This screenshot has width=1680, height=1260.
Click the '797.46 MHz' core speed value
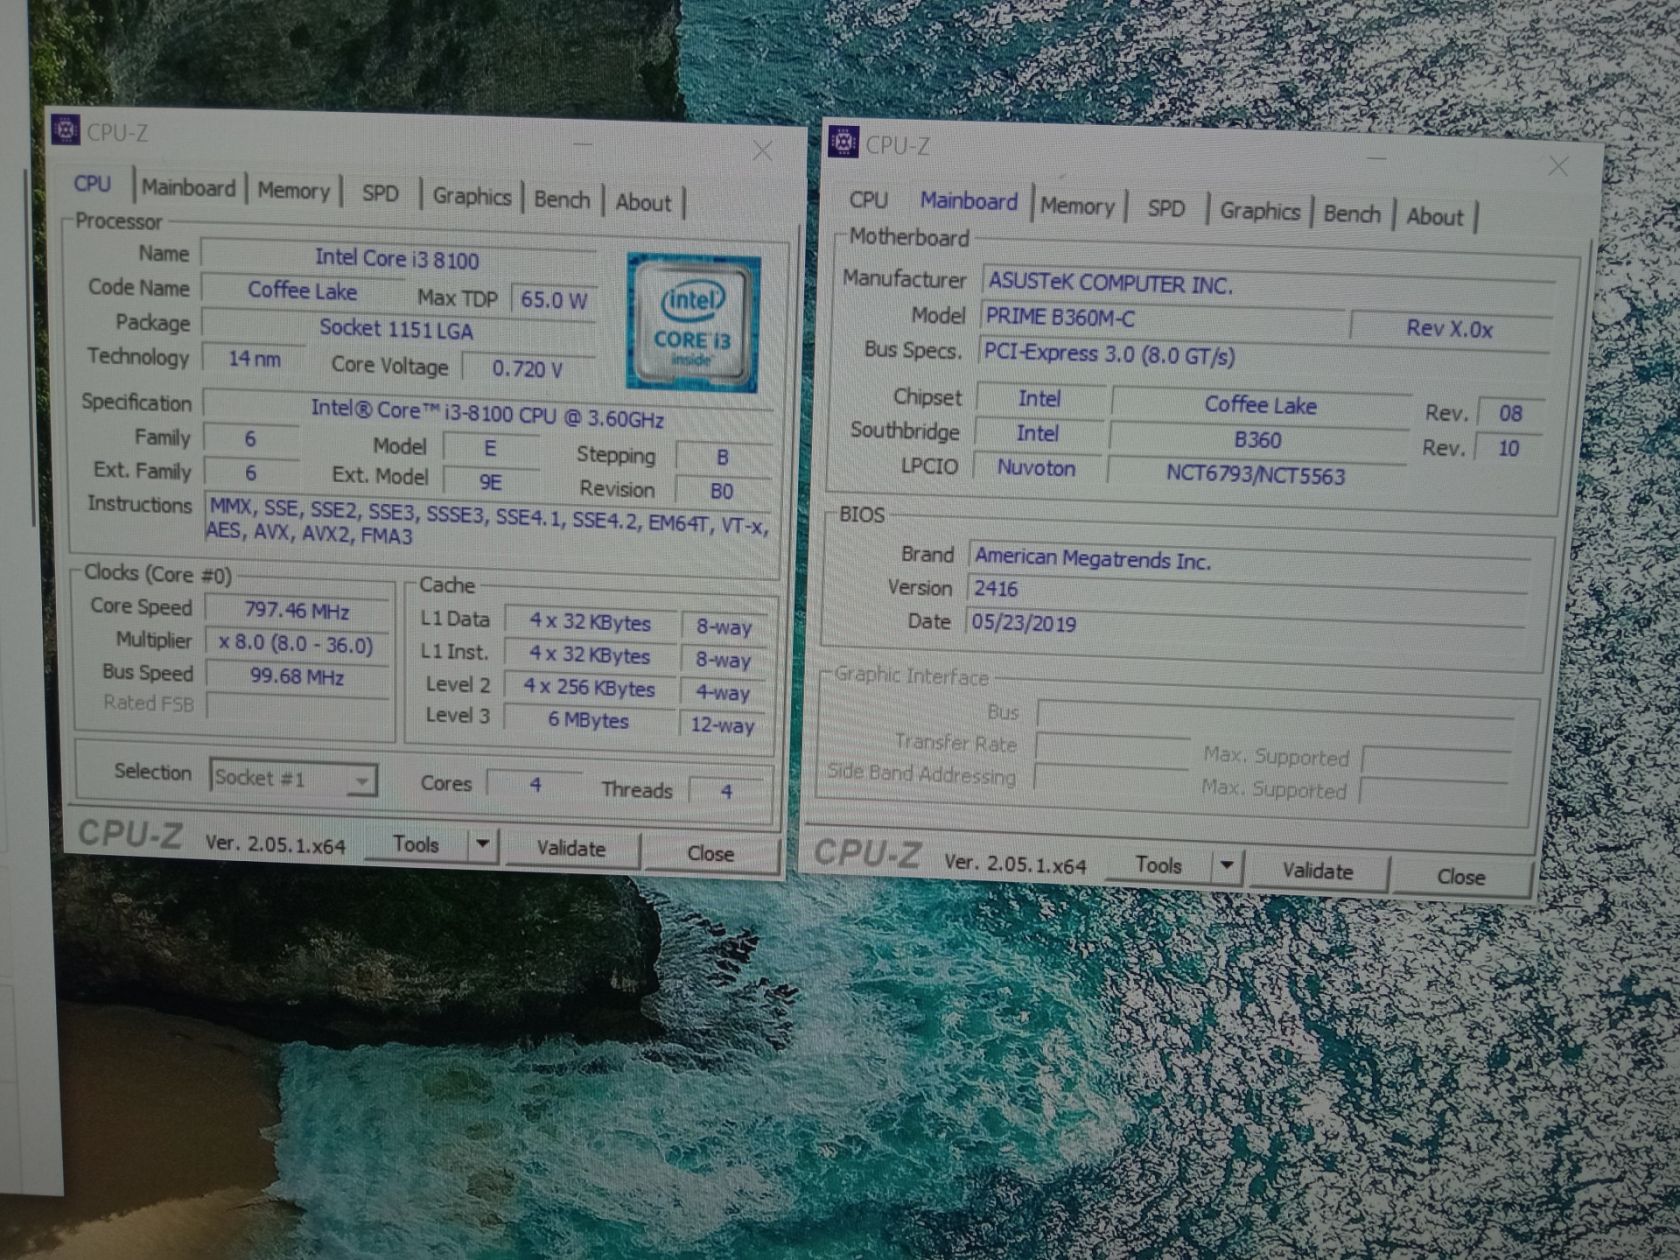click(x=297, y=610)
